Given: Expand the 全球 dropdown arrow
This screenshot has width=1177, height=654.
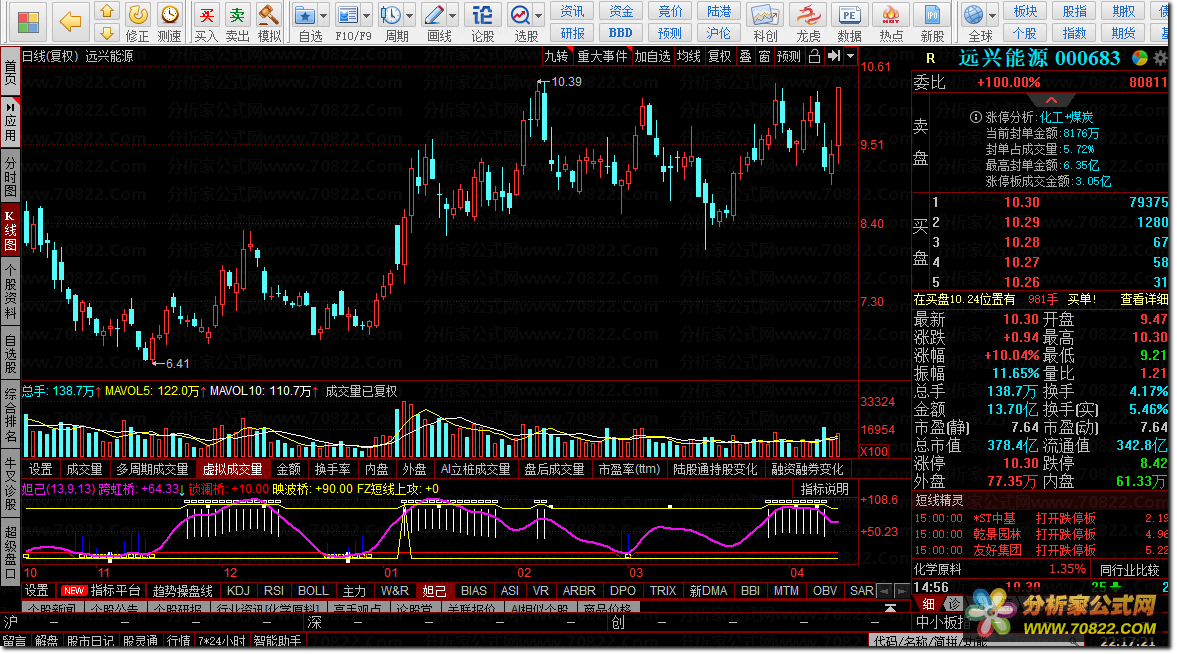Looking at the screenshot, I should [992, 16].
